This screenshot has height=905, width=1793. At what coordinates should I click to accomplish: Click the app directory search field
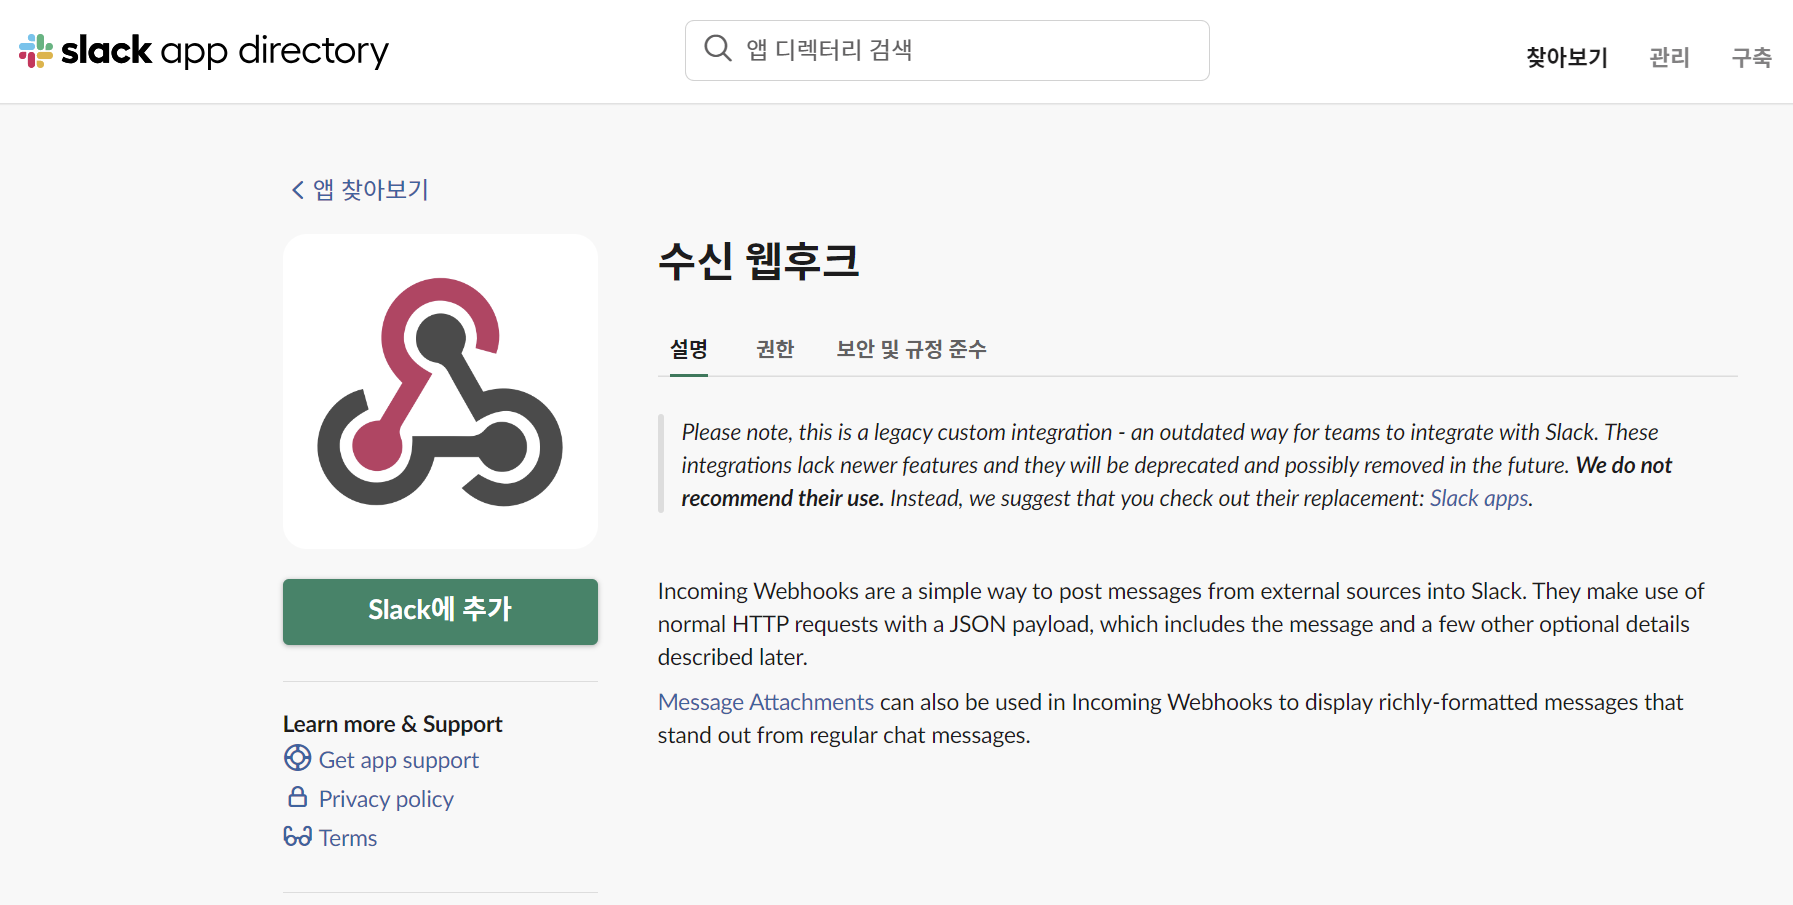[947, 50]
